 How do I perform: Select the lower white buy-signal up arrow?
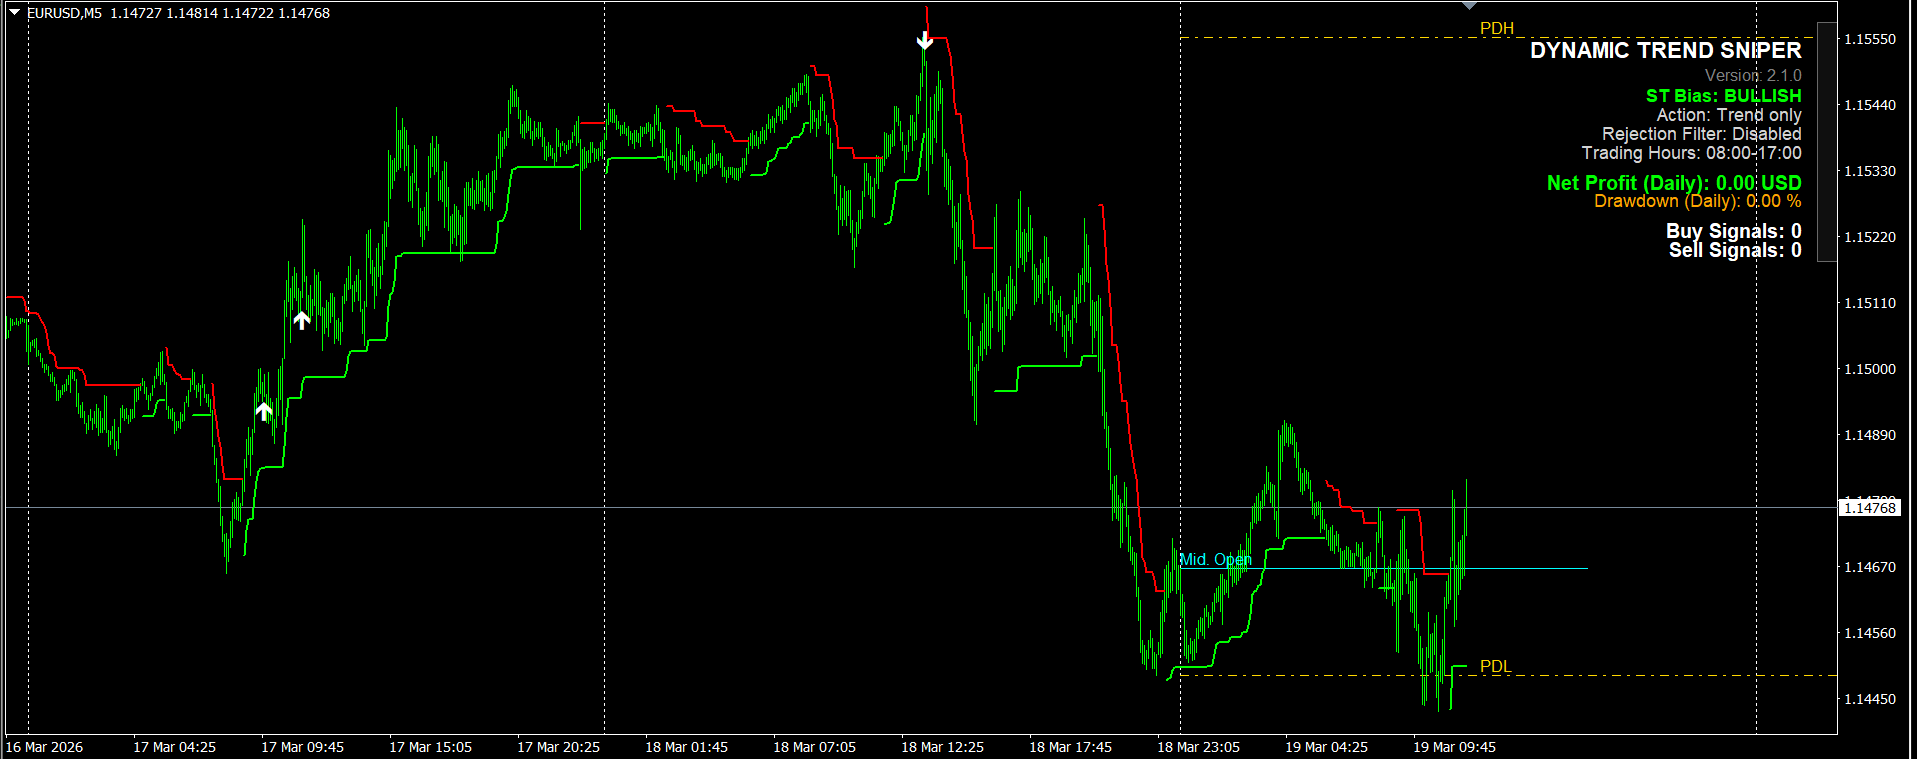coord(264,410)
